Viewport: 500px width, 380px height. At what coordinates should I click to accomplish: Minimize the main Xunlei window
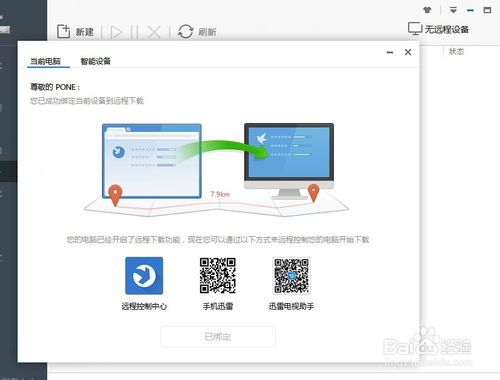click(470, 10)
